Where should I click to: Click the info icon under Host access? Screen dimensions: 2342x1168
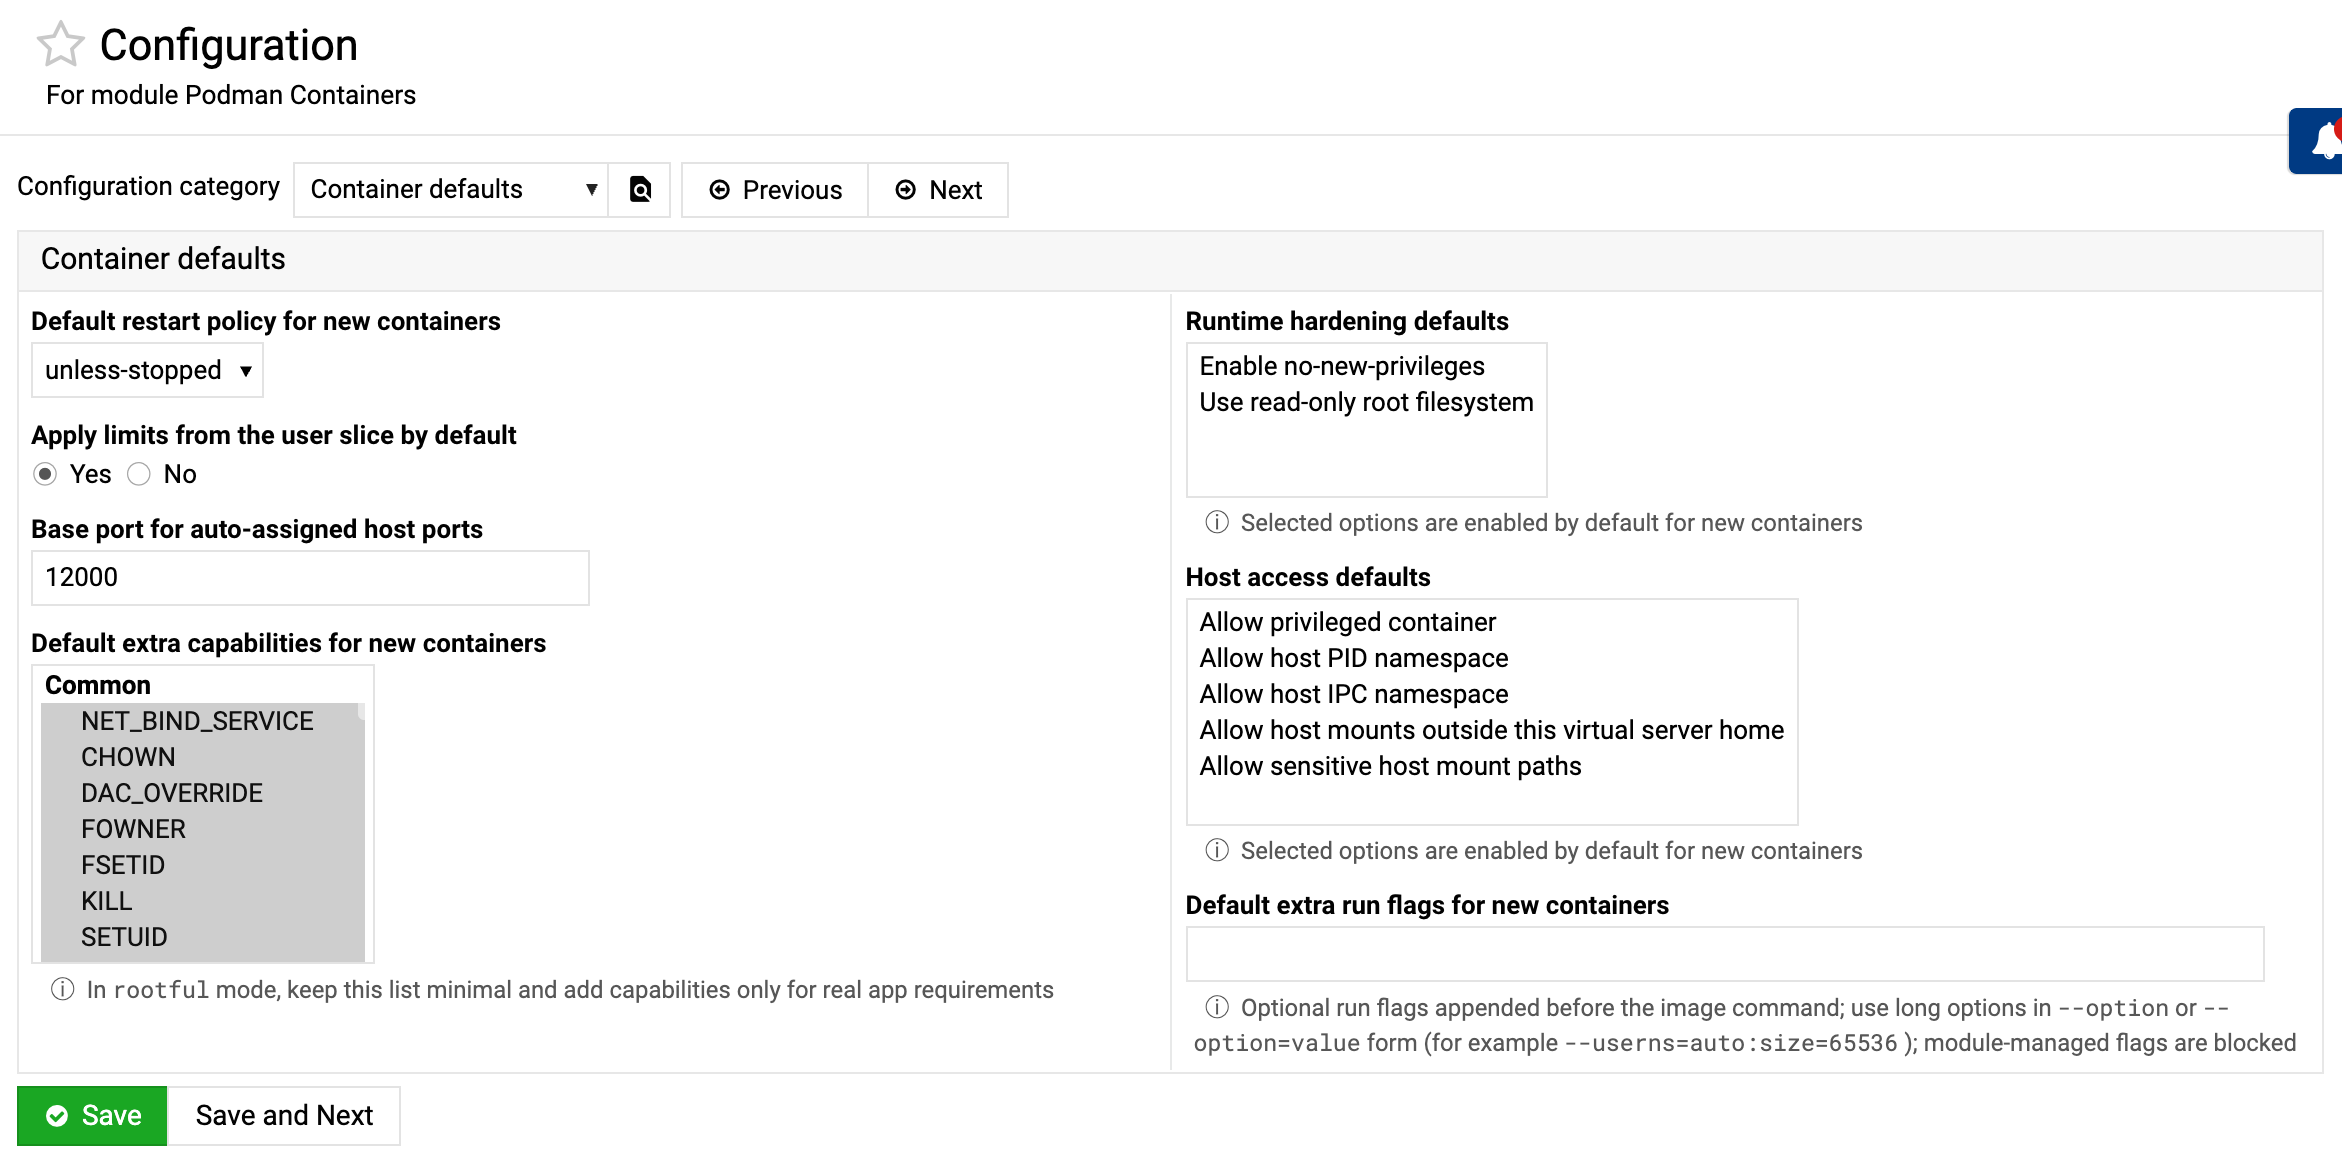(1216, 850)
